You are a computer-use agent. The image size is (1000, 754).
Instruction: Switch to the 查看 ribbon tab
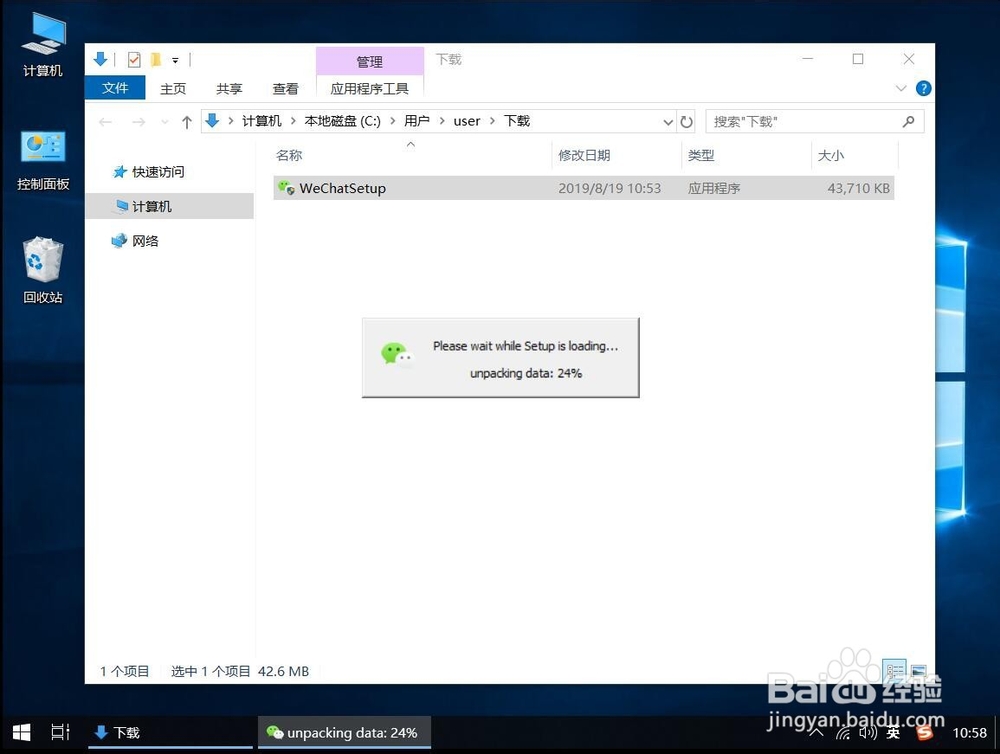tap(285, 89)
